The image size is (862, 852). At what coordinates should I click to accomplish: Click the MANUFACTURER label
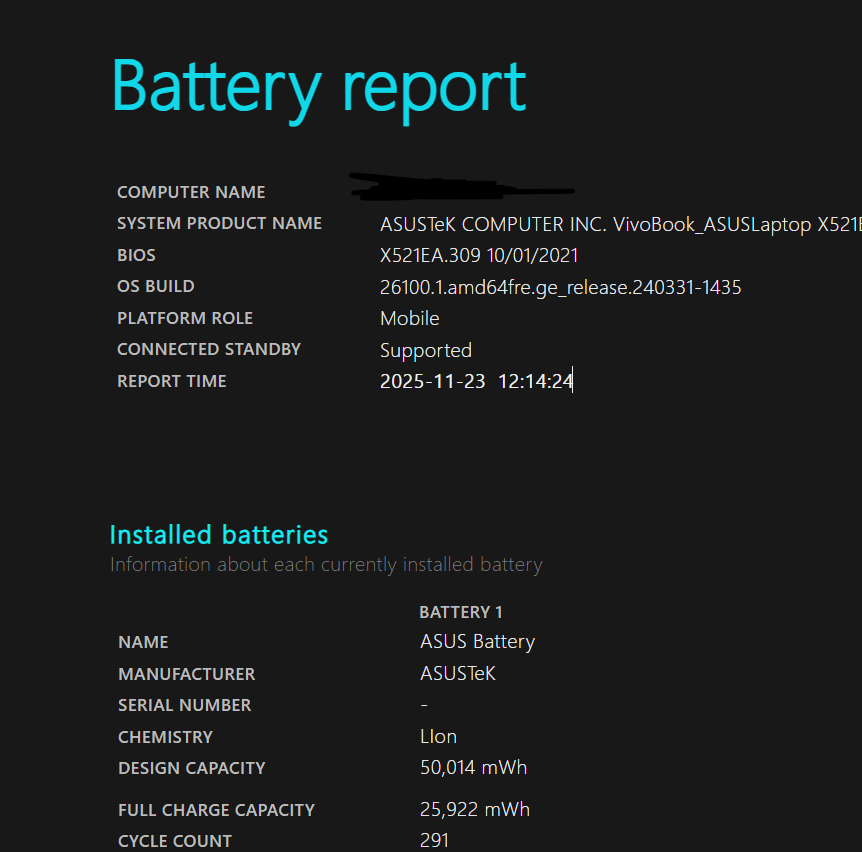click(x=186, y=674)
